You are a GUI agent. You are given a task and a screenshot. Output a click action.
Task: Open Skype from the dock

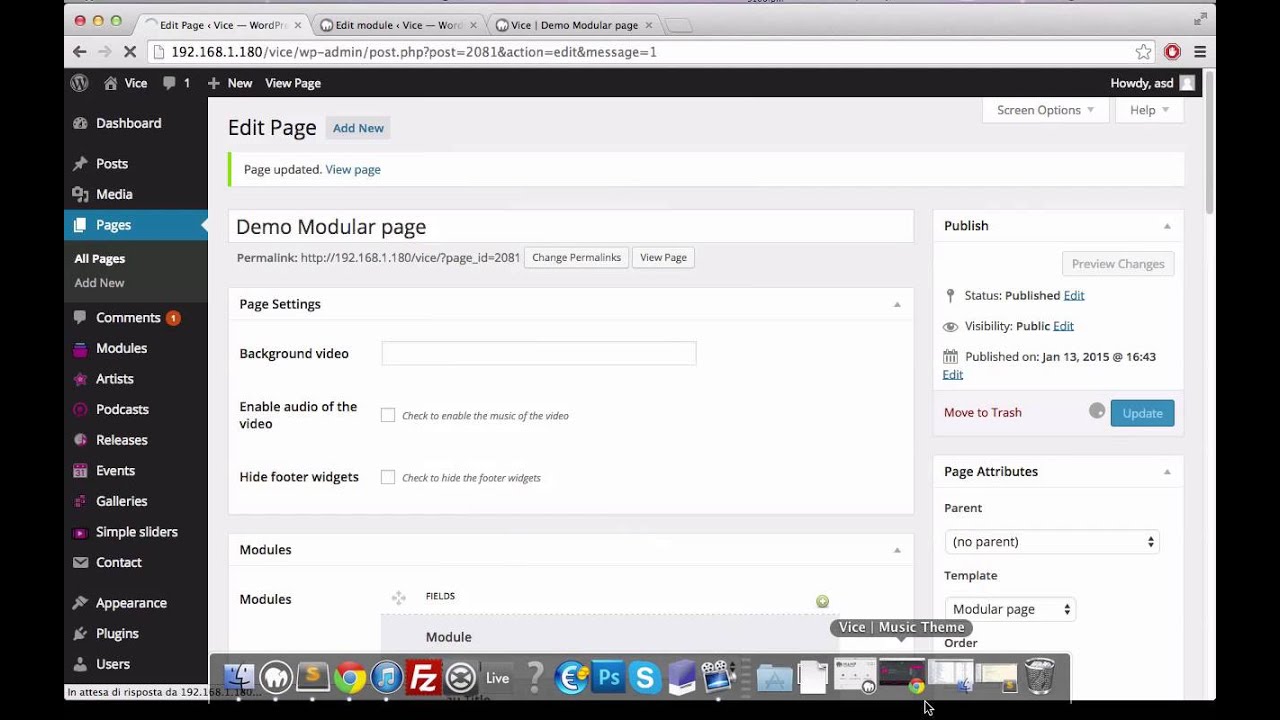coord(645,678)
